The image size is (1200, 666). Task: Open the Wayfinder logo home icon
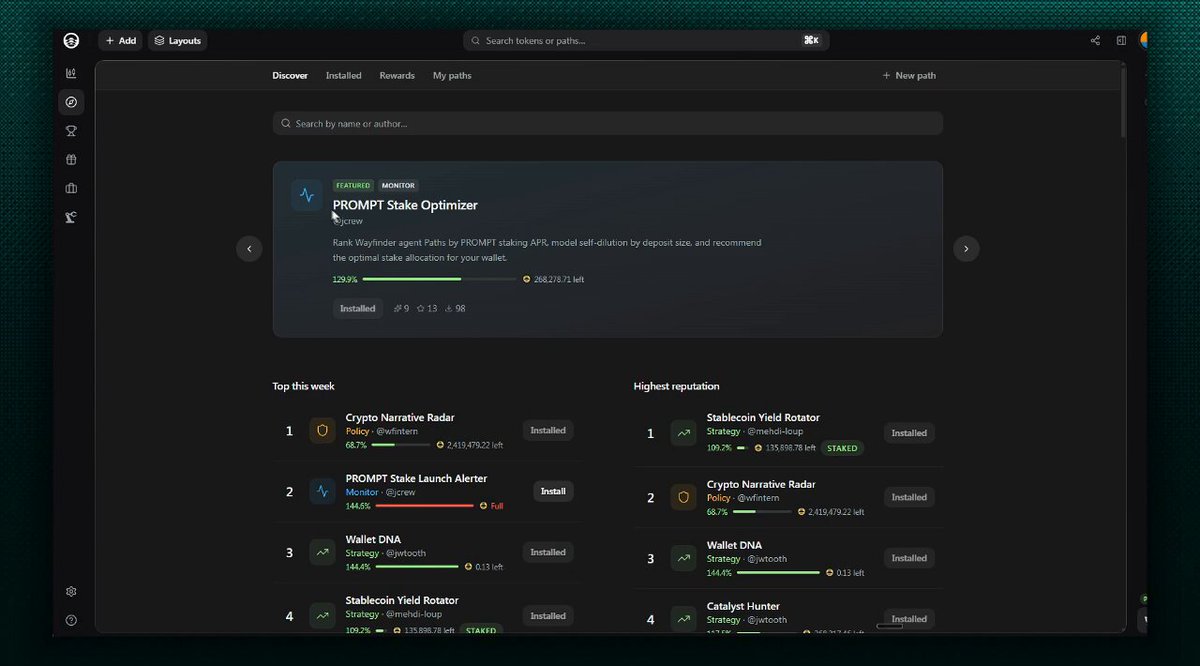coord(71,41)
